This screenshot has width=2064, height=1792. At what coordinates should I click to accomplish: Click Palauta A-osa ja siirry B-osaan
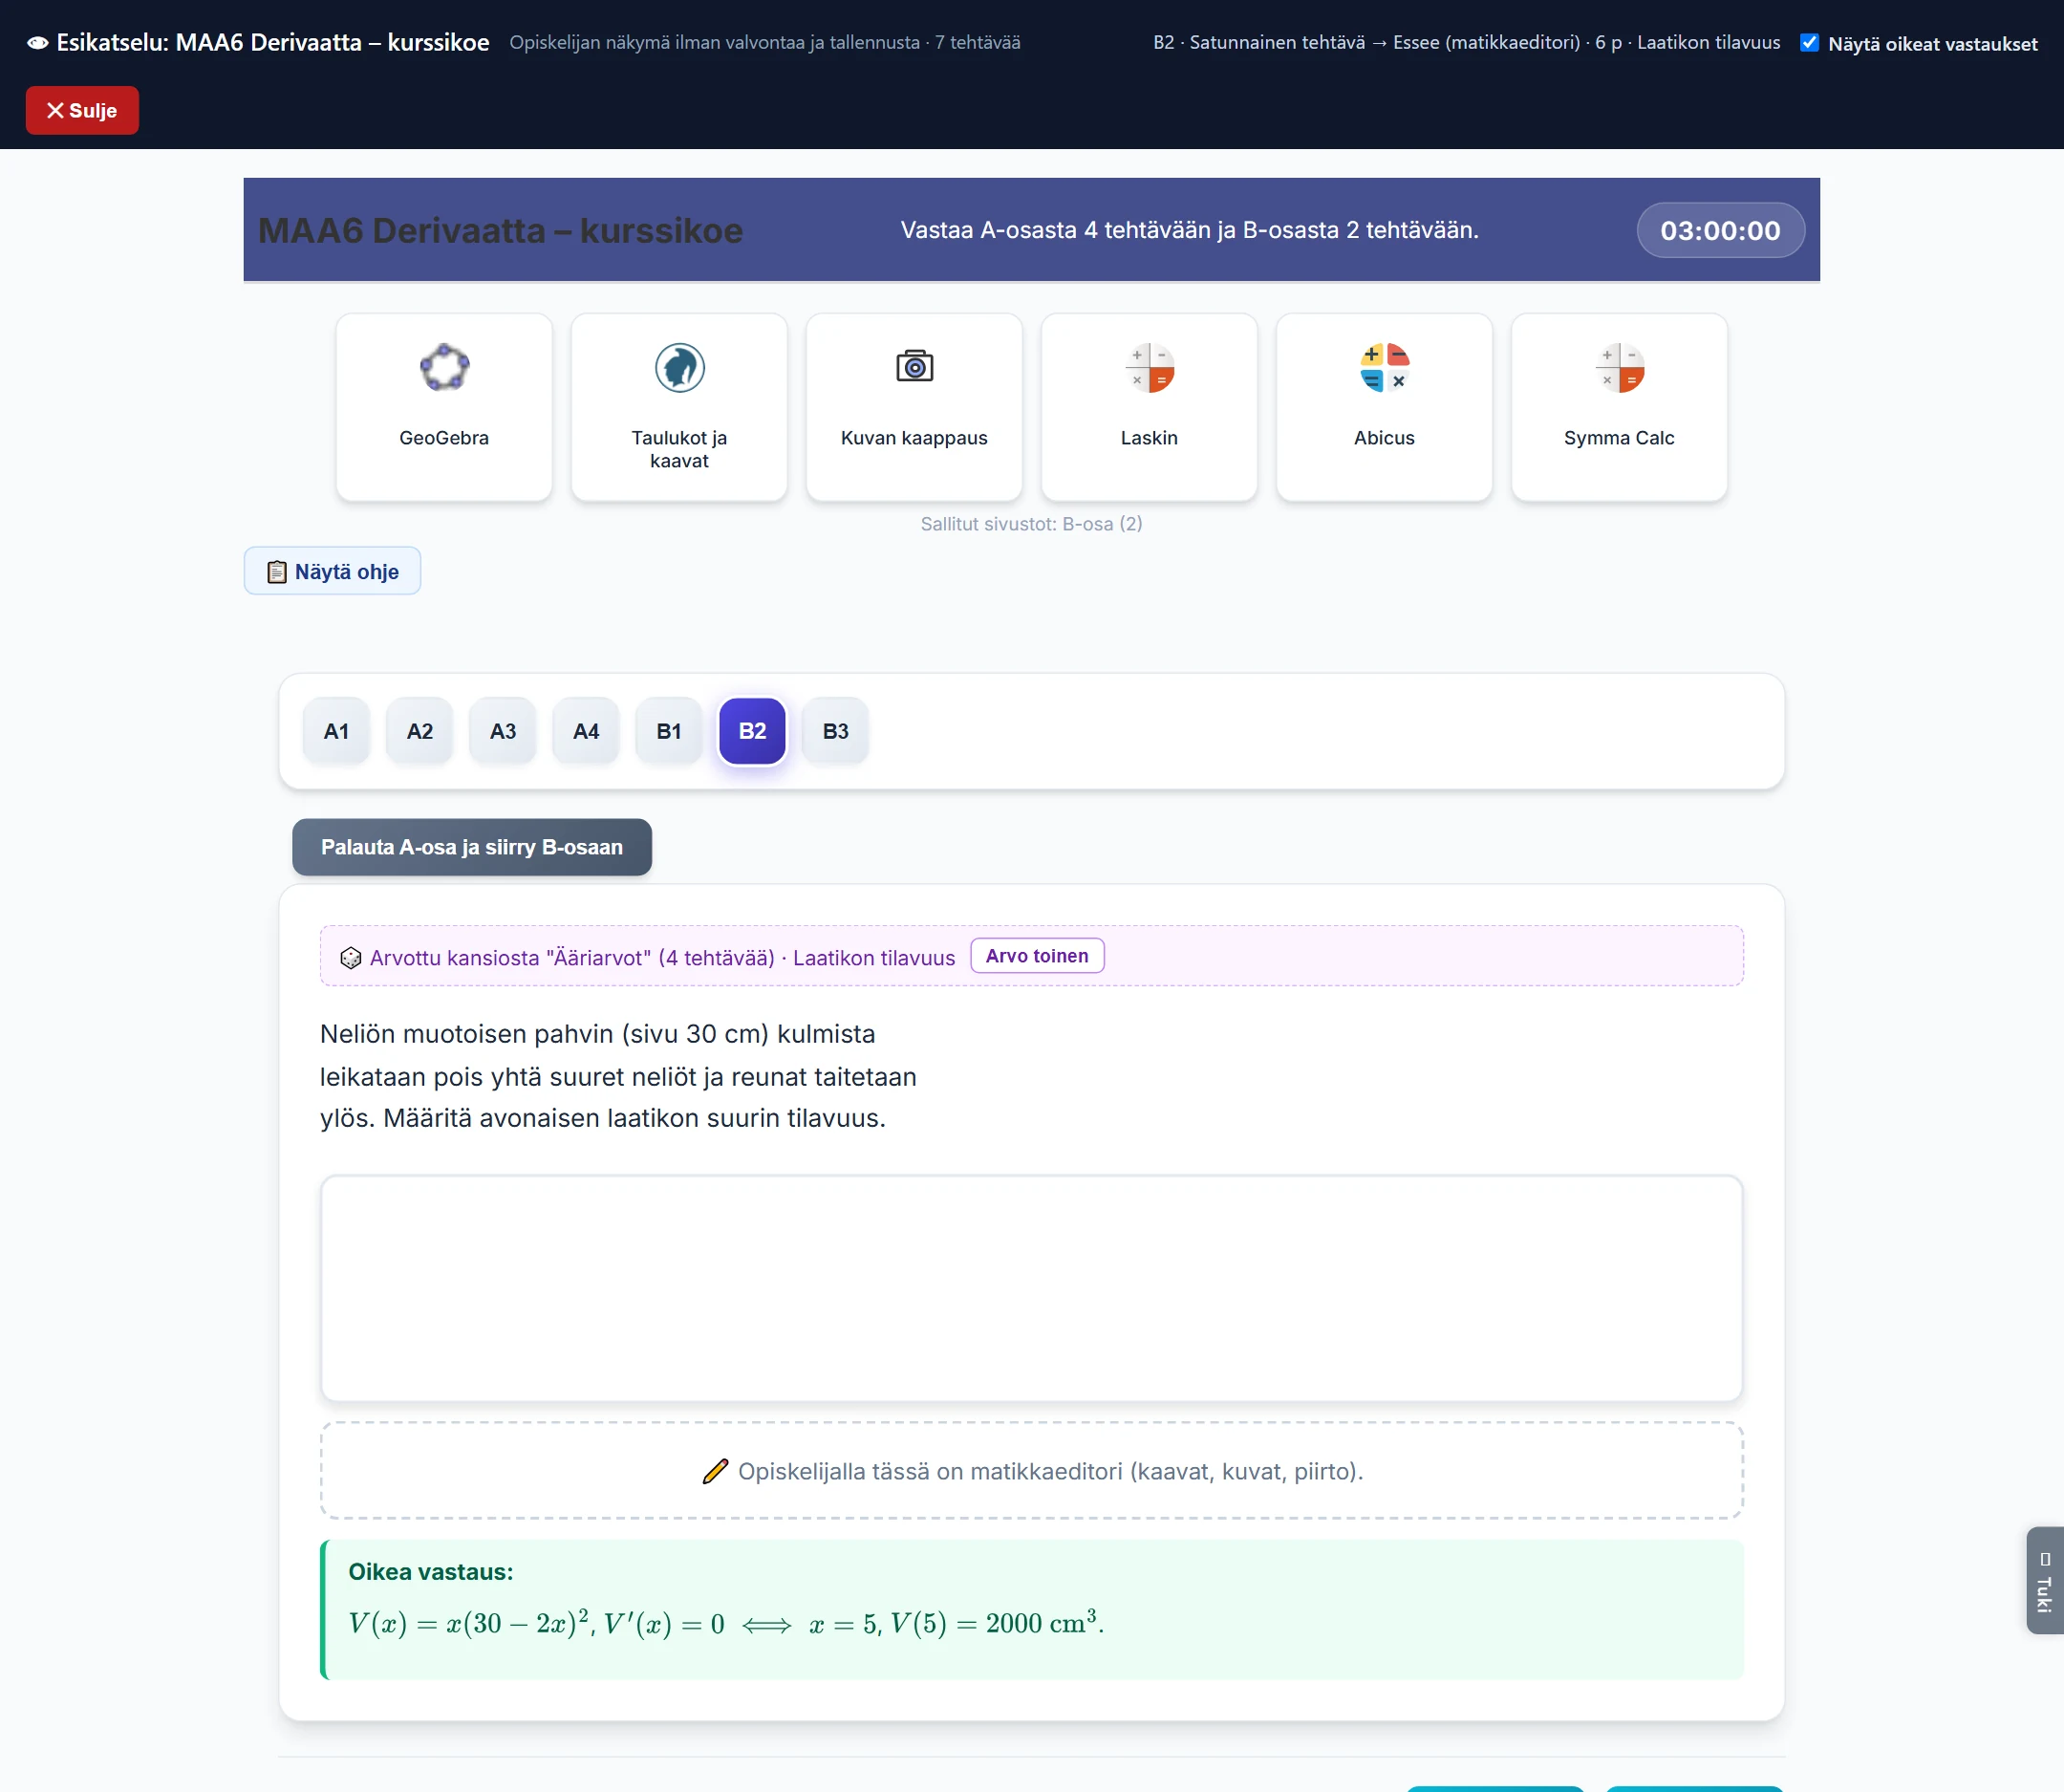(x=472, y=847)
